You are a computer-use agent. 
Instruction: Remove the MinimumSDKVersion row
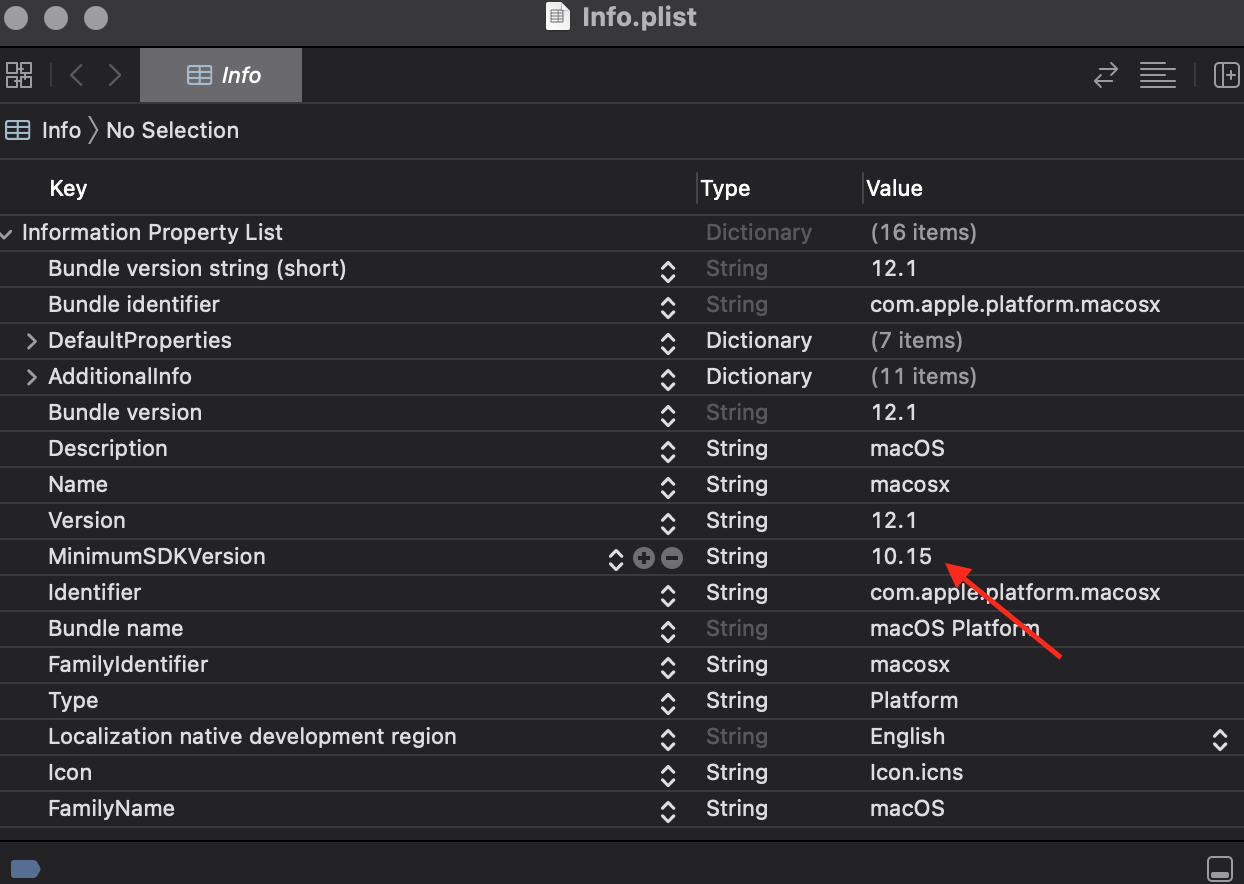tap(672, 558)
